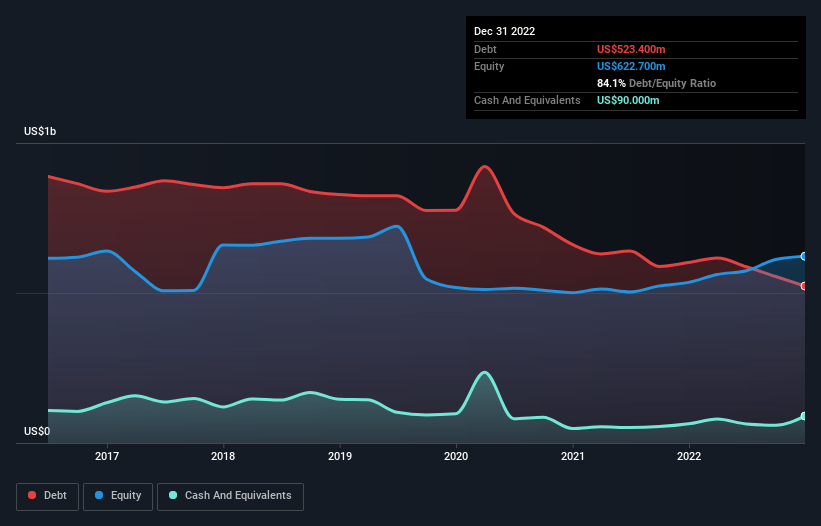Viewport: 821px width, 526px height.
Task: Click the 2019 x-axis label
Action: (340, 456)
